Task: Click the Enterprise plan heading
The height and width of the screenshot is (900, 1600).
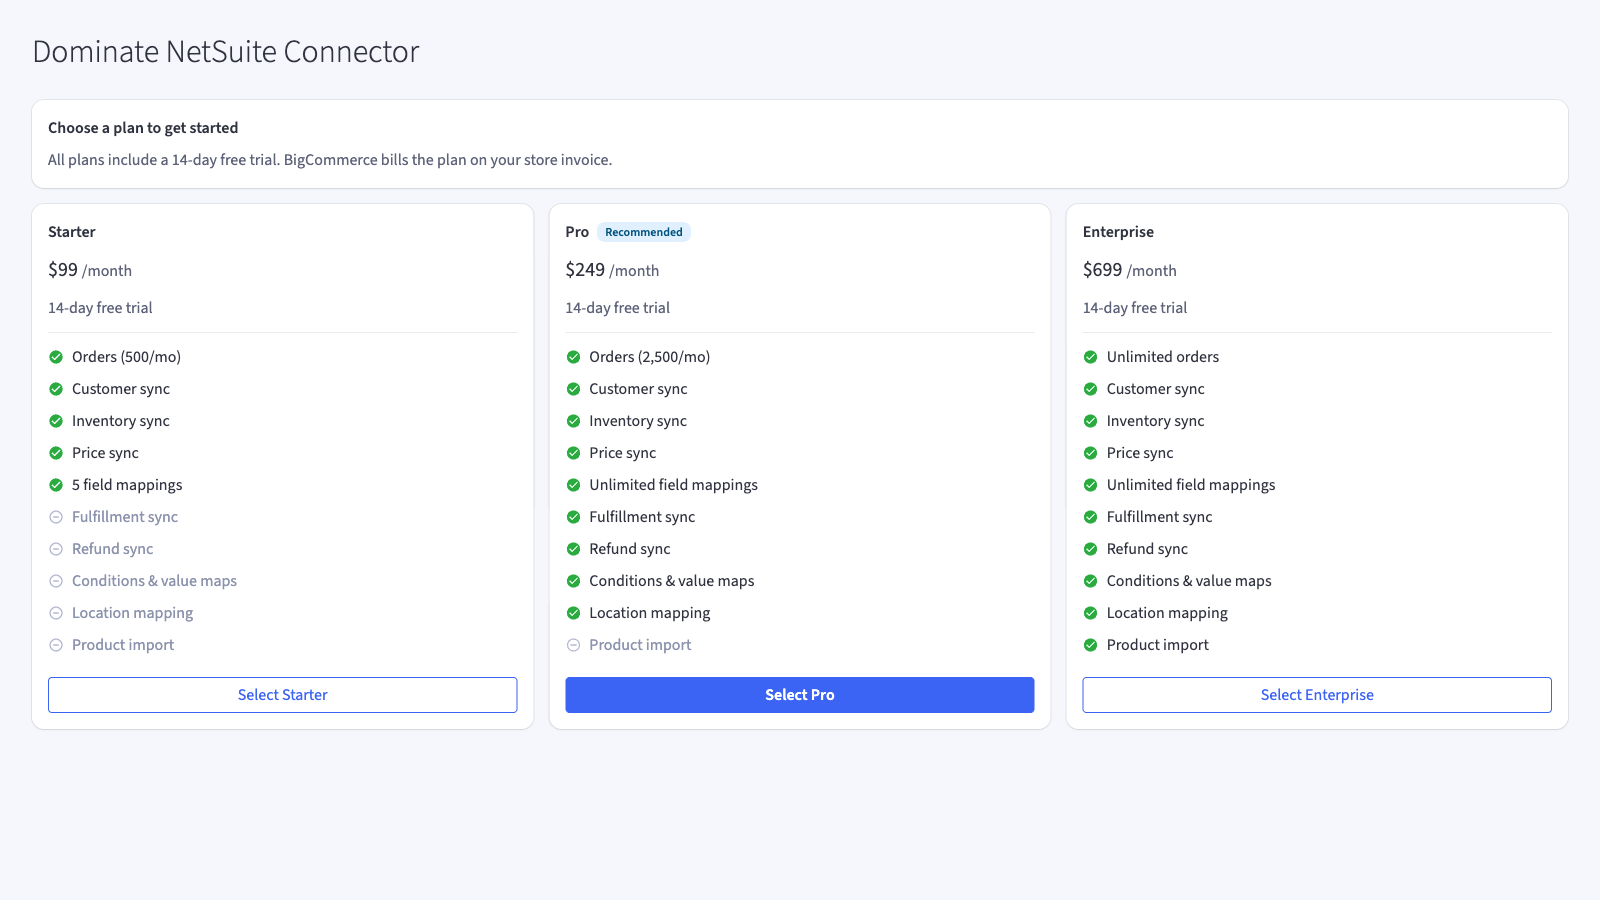Action: tap(1118, 232)
